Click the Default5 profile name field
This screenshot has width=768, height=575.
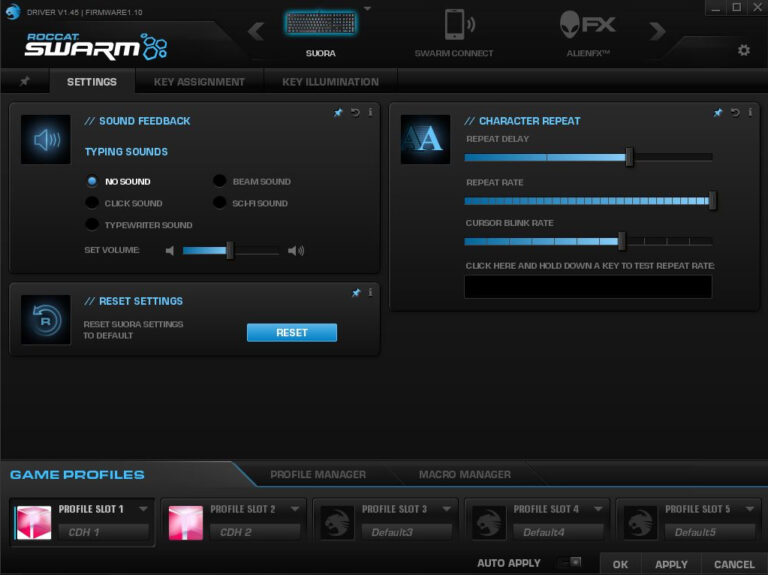point(710,532)
